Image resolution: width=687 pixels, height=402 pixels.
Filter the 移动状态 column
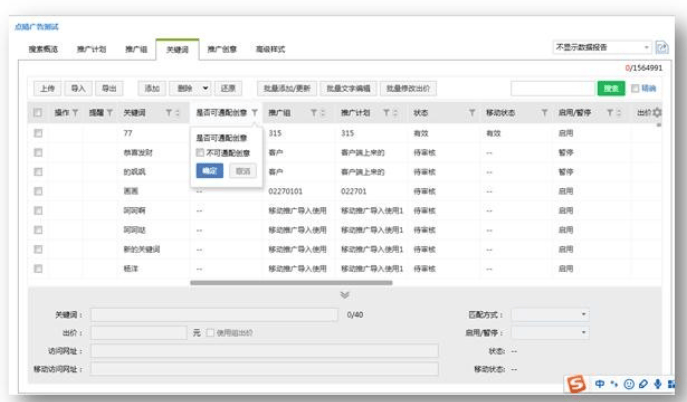point(544,113)
